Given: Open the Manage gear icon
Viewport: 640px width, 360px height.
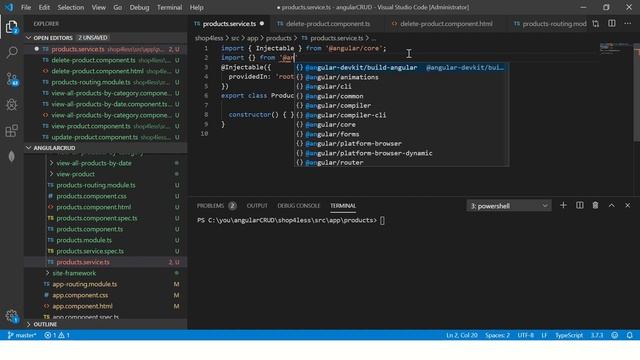Looking at the screenshot, I should click(12, 316).
